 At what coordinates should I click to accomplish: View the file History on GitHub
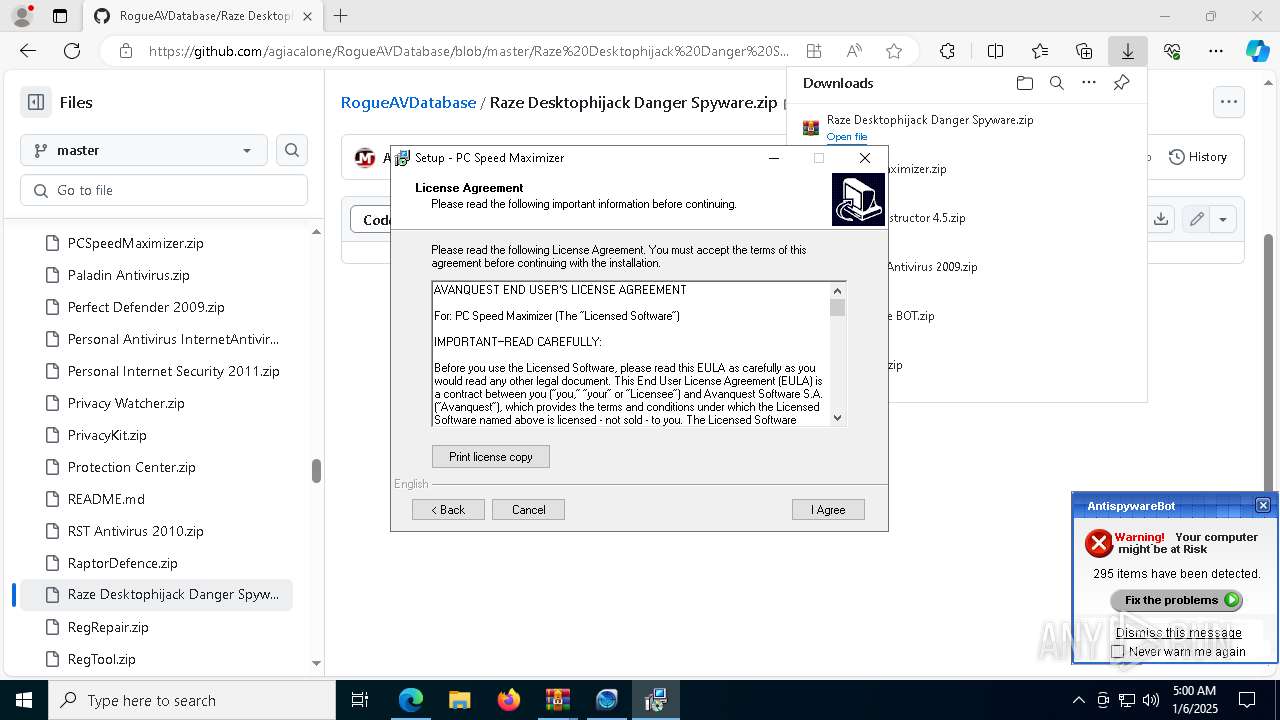point(1198,157)
